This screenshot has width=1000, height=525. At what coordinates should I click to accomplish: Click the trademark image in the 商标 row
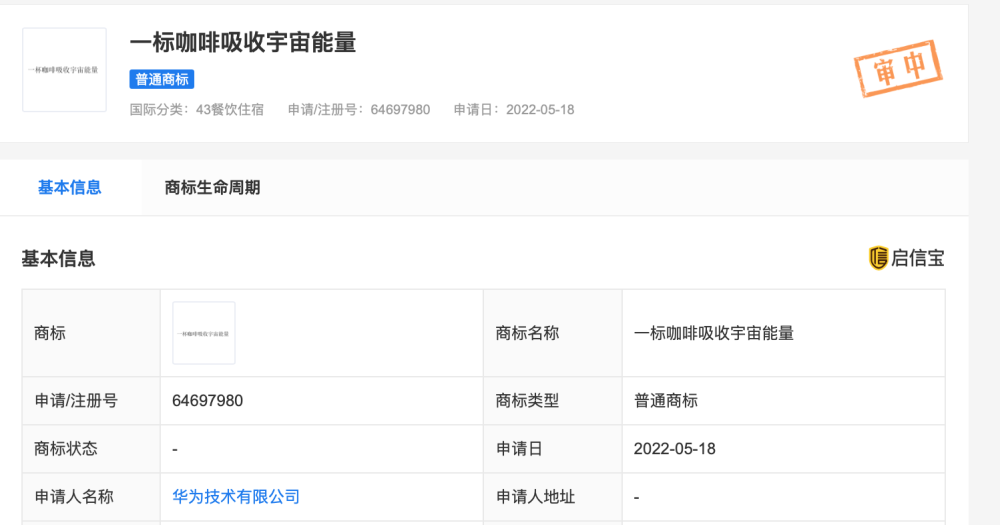click(204, 333)
